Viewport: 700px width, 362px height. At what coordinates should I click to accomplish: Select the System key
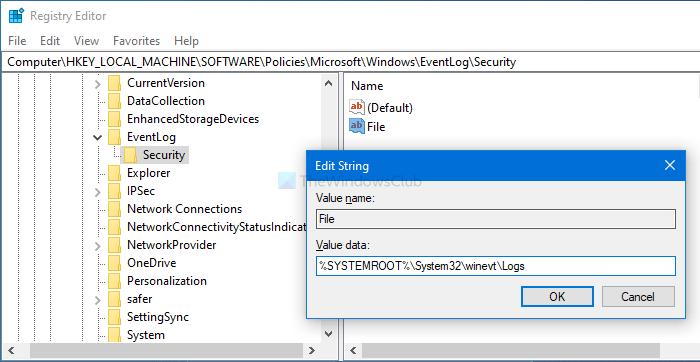146,335
